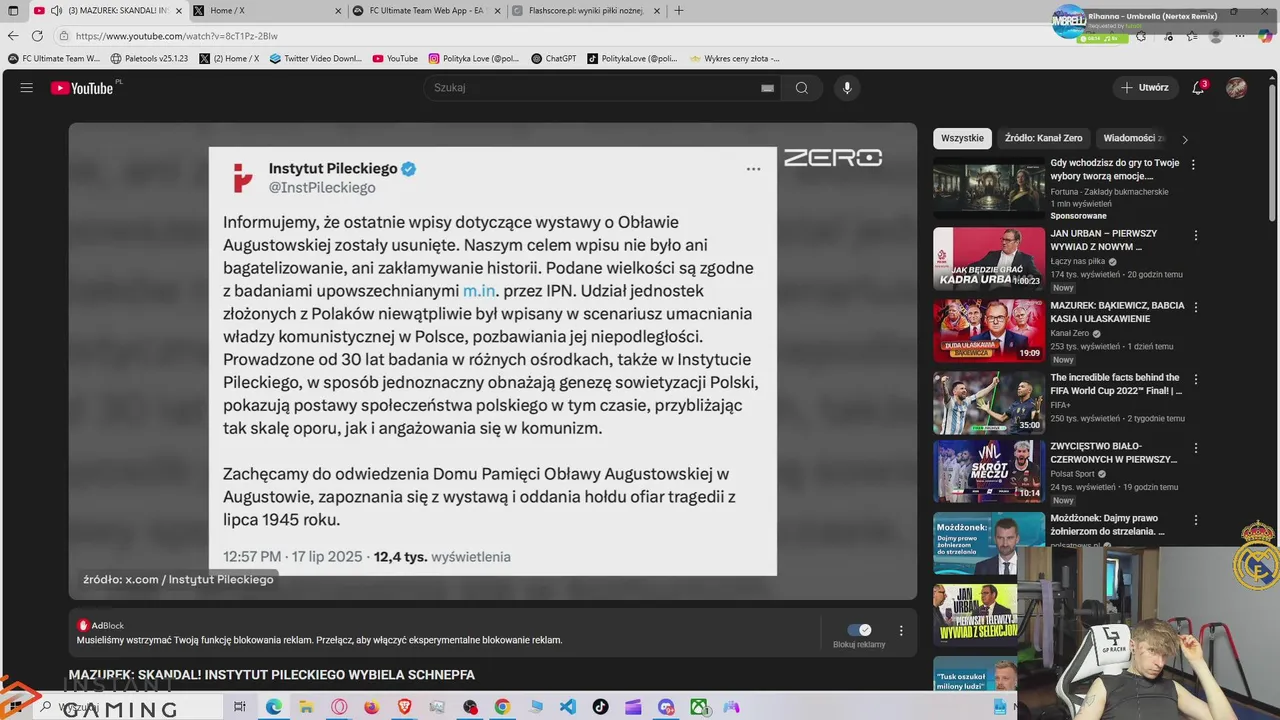Open Google Chrome from taskbar
The height and width of the screenshot is (720, 1280).
click(x=502, y=707)
